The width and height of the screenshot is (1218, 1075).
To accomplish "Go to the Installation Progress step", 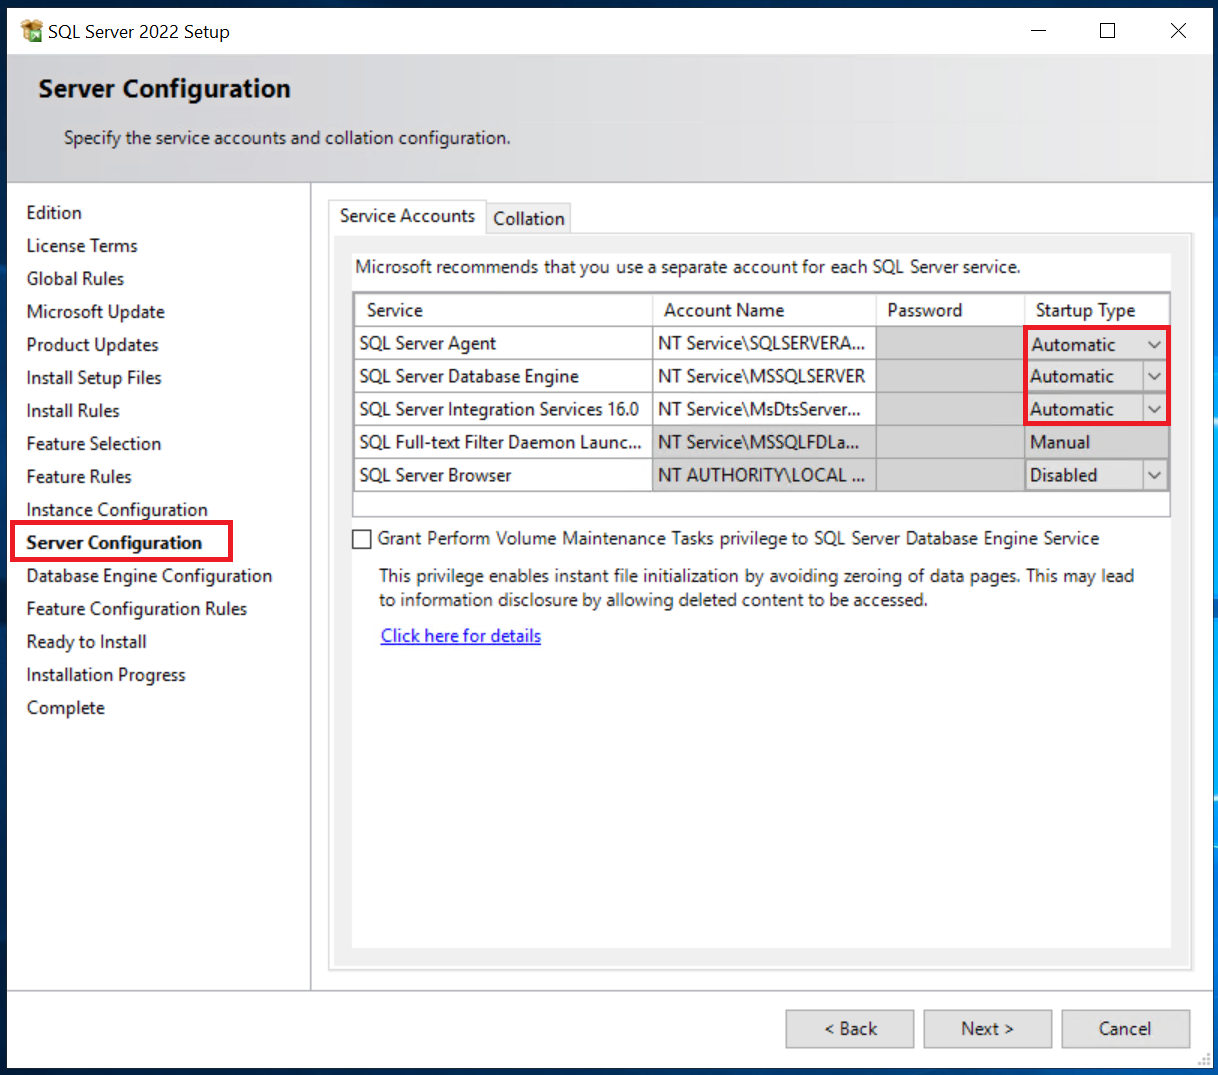I will tap(106, 675).
